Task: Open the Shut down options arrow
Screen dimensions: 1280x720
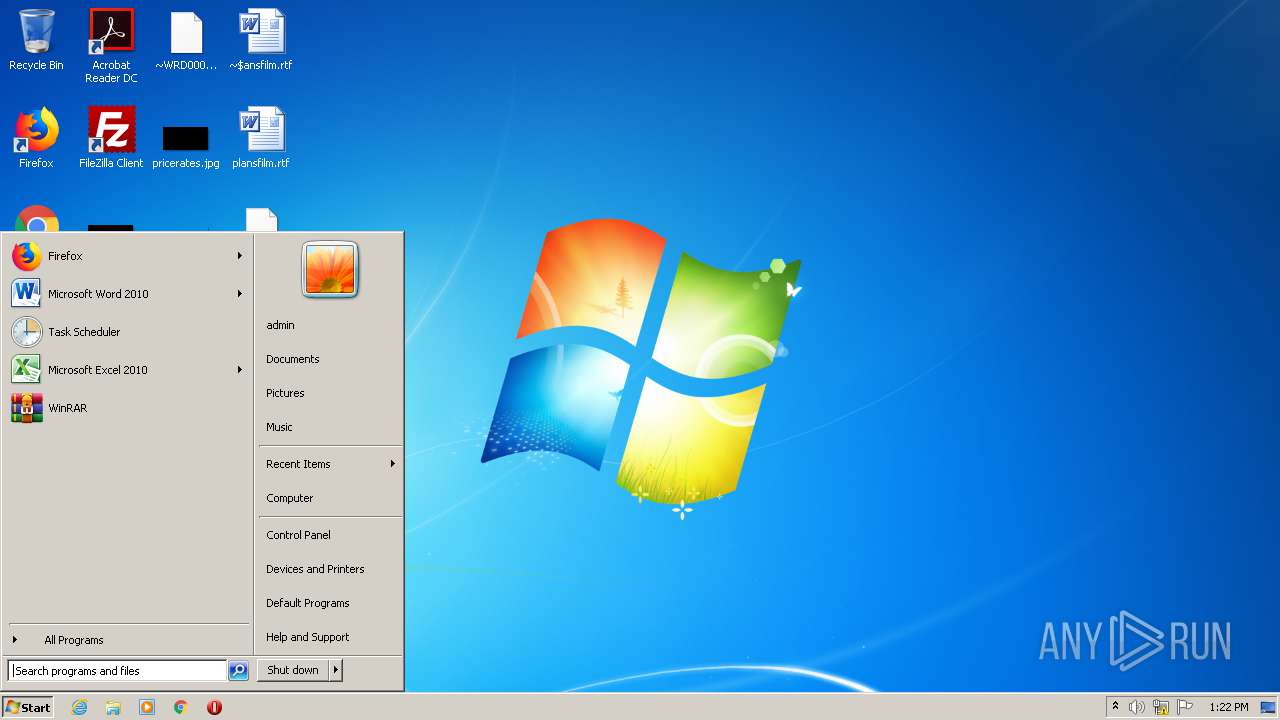Action: point(336,670)
